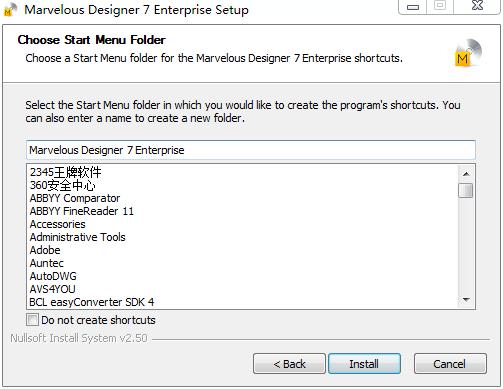This screenshot has width=503, height=389.
Task: Pick the Adobe folder entry
Action: (45, 250)
